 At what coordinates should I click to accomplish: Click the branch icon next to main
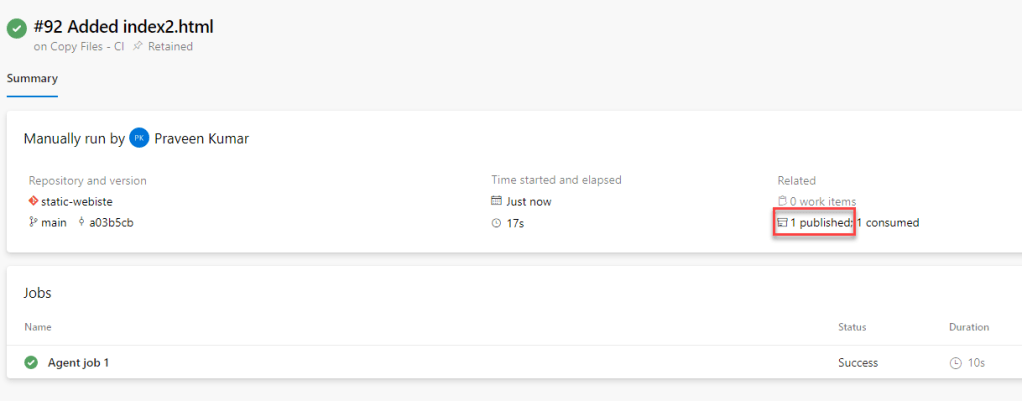(x=33, y=222)
